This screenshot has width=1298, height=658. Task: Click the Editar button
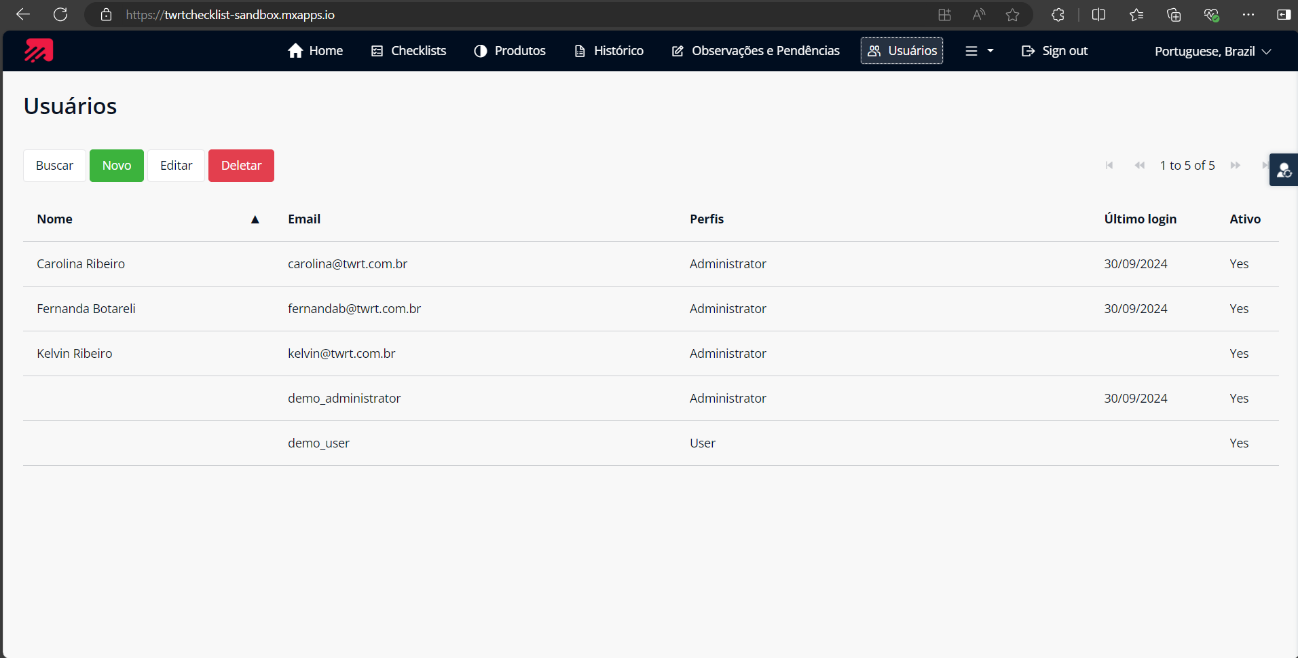pyautogui.click(x=176, y=166)
